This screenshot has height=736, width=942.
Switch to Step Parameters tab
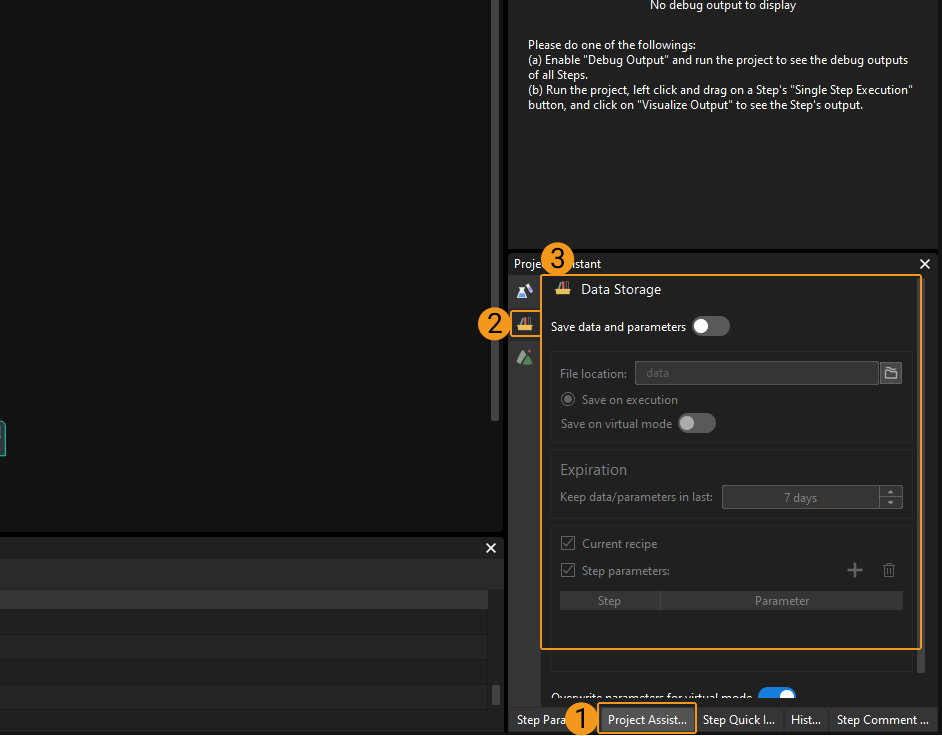coord(540,720)
